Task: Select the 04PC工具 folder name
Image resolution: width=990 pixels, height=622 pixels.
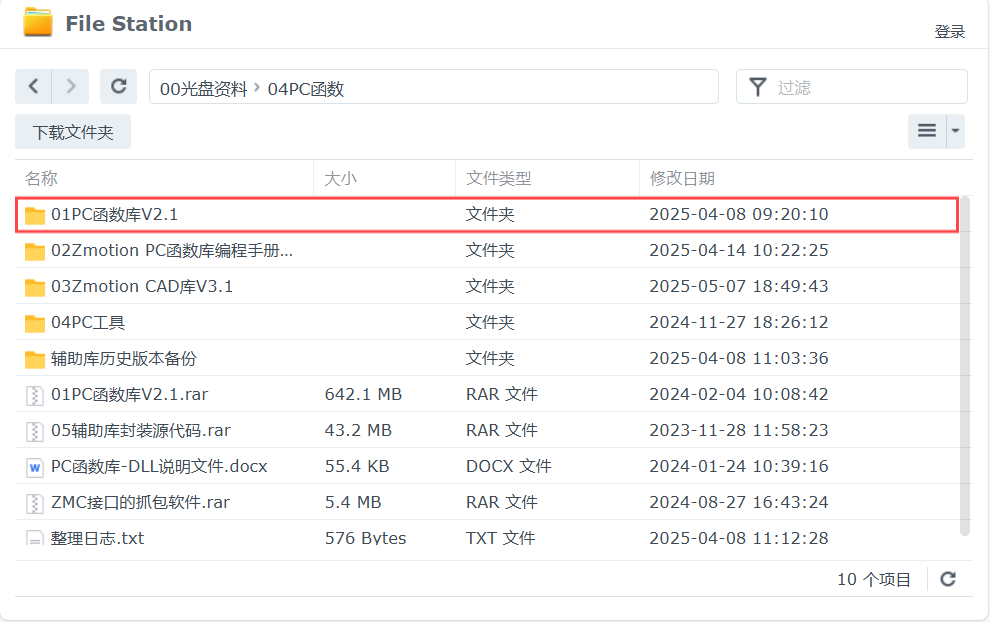Action: (x=88, y=323)
